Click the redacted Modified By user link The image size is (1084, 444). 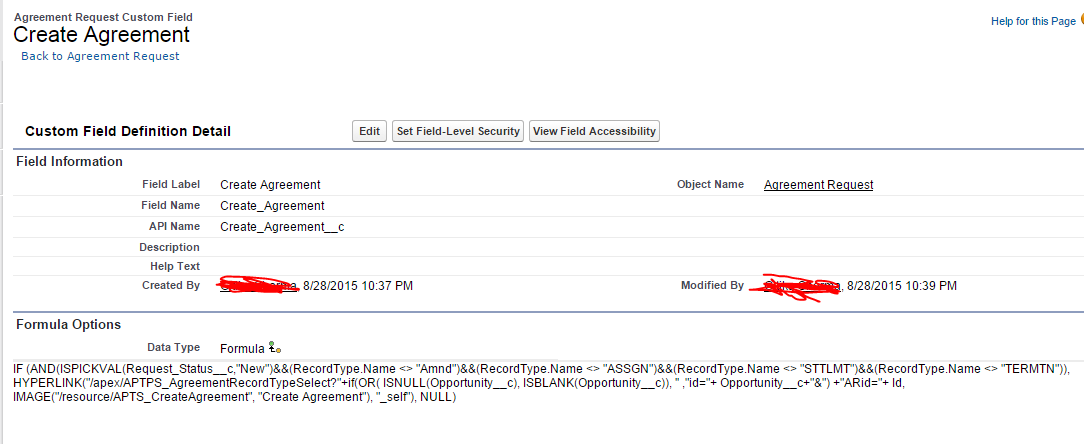802,286
